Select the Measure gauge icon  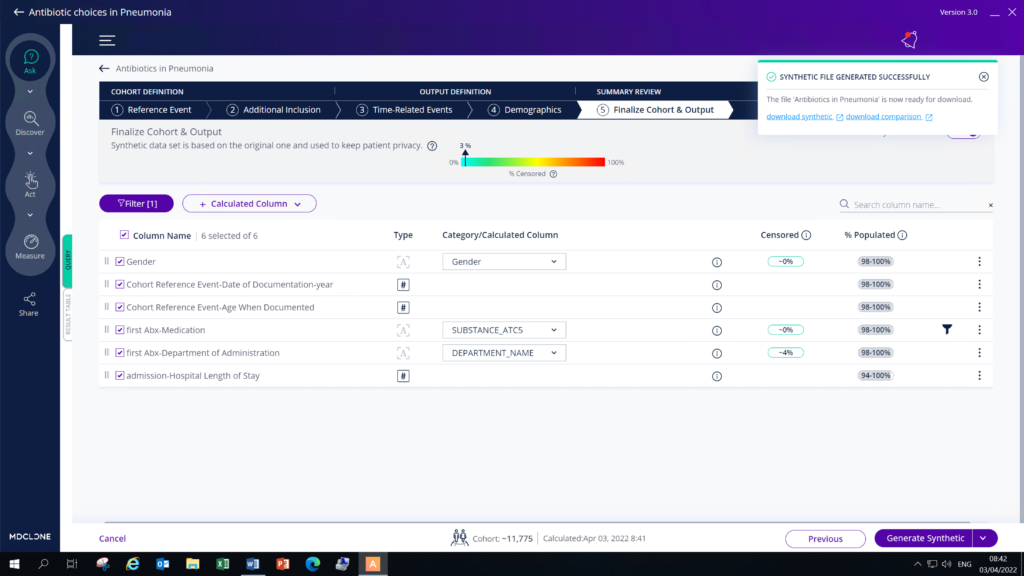pyautogui.click(x=30, y=245)
